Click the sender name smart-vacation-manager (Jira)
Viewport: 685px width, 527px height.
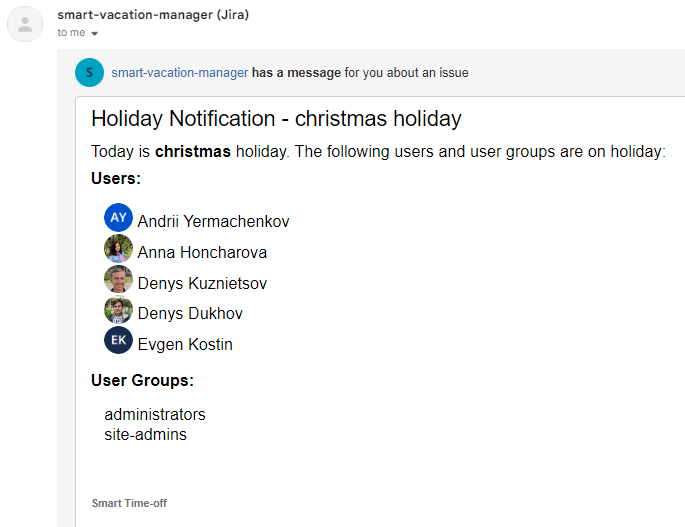[153, 15]
